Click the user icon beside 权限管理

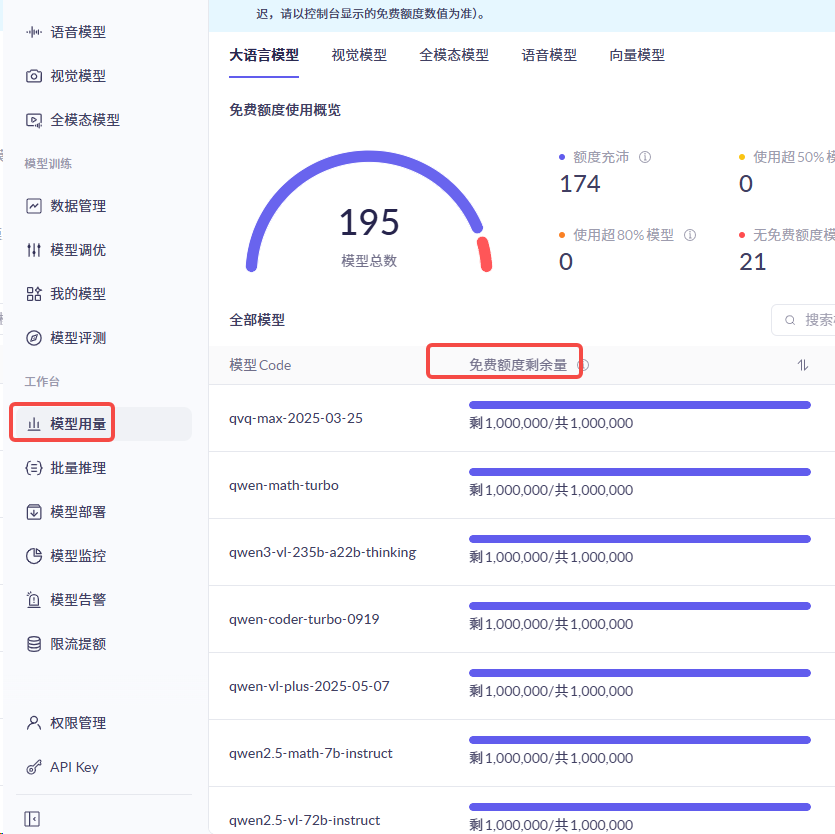point(34,723)
